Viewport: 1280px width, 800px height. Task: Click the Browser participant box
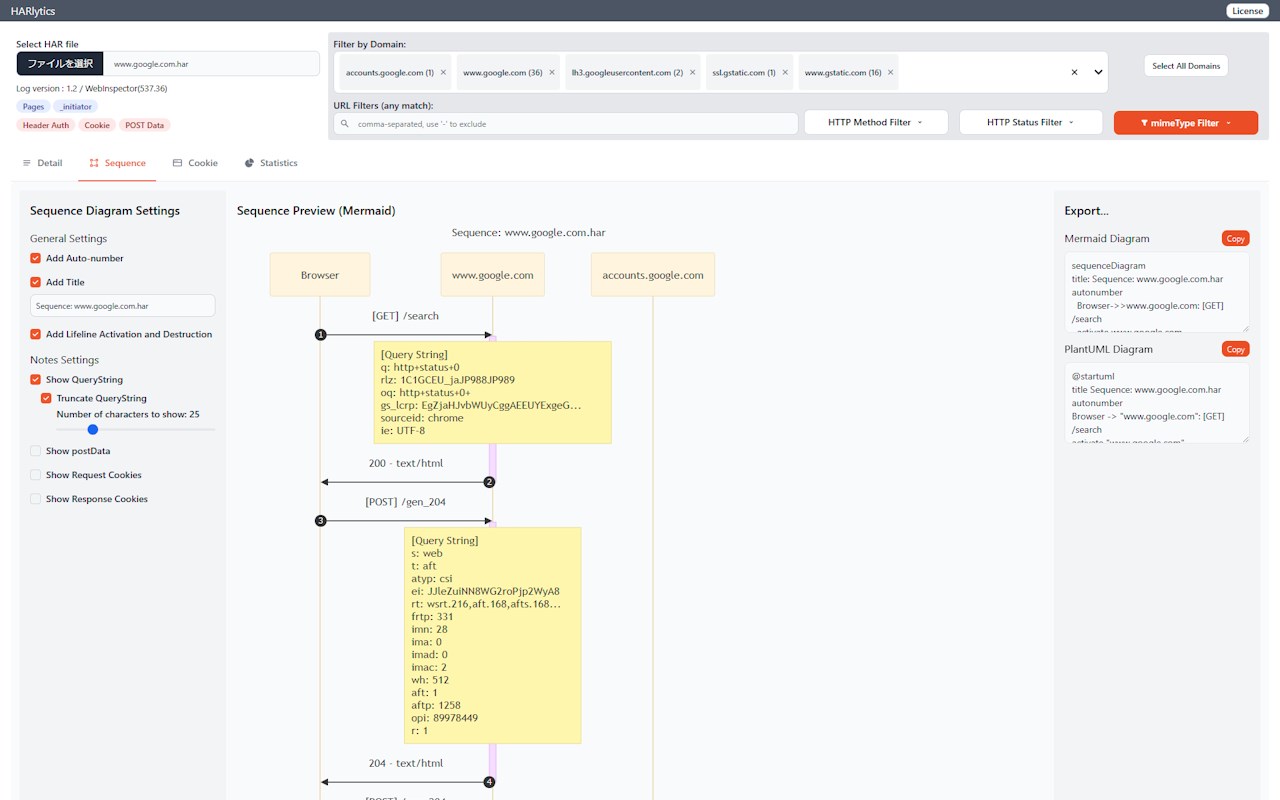tap(320, 275)
